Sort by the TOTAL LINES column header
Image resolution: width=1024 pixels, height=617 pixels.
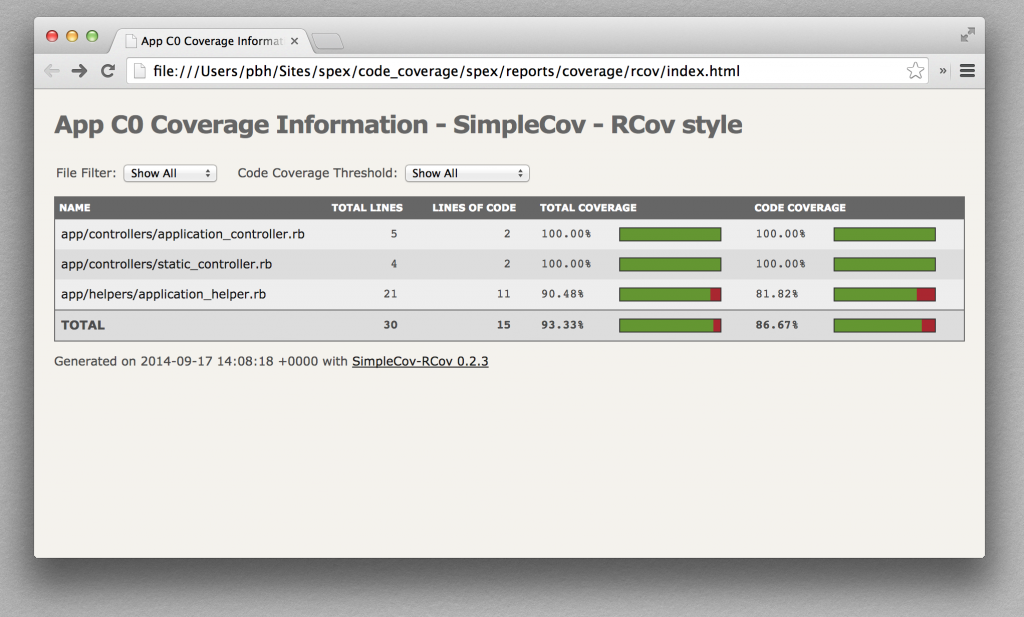pos(367,208)
